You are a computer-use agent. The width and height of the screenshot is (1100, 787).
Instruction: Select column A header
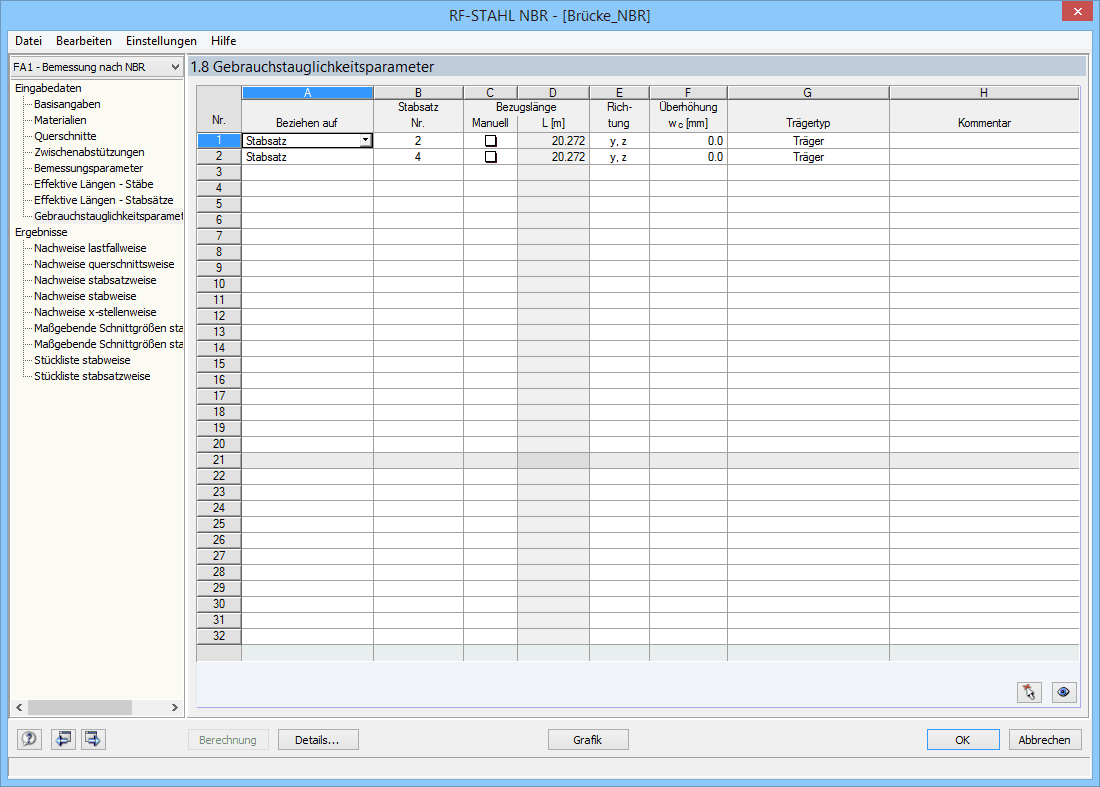(307, 93)
